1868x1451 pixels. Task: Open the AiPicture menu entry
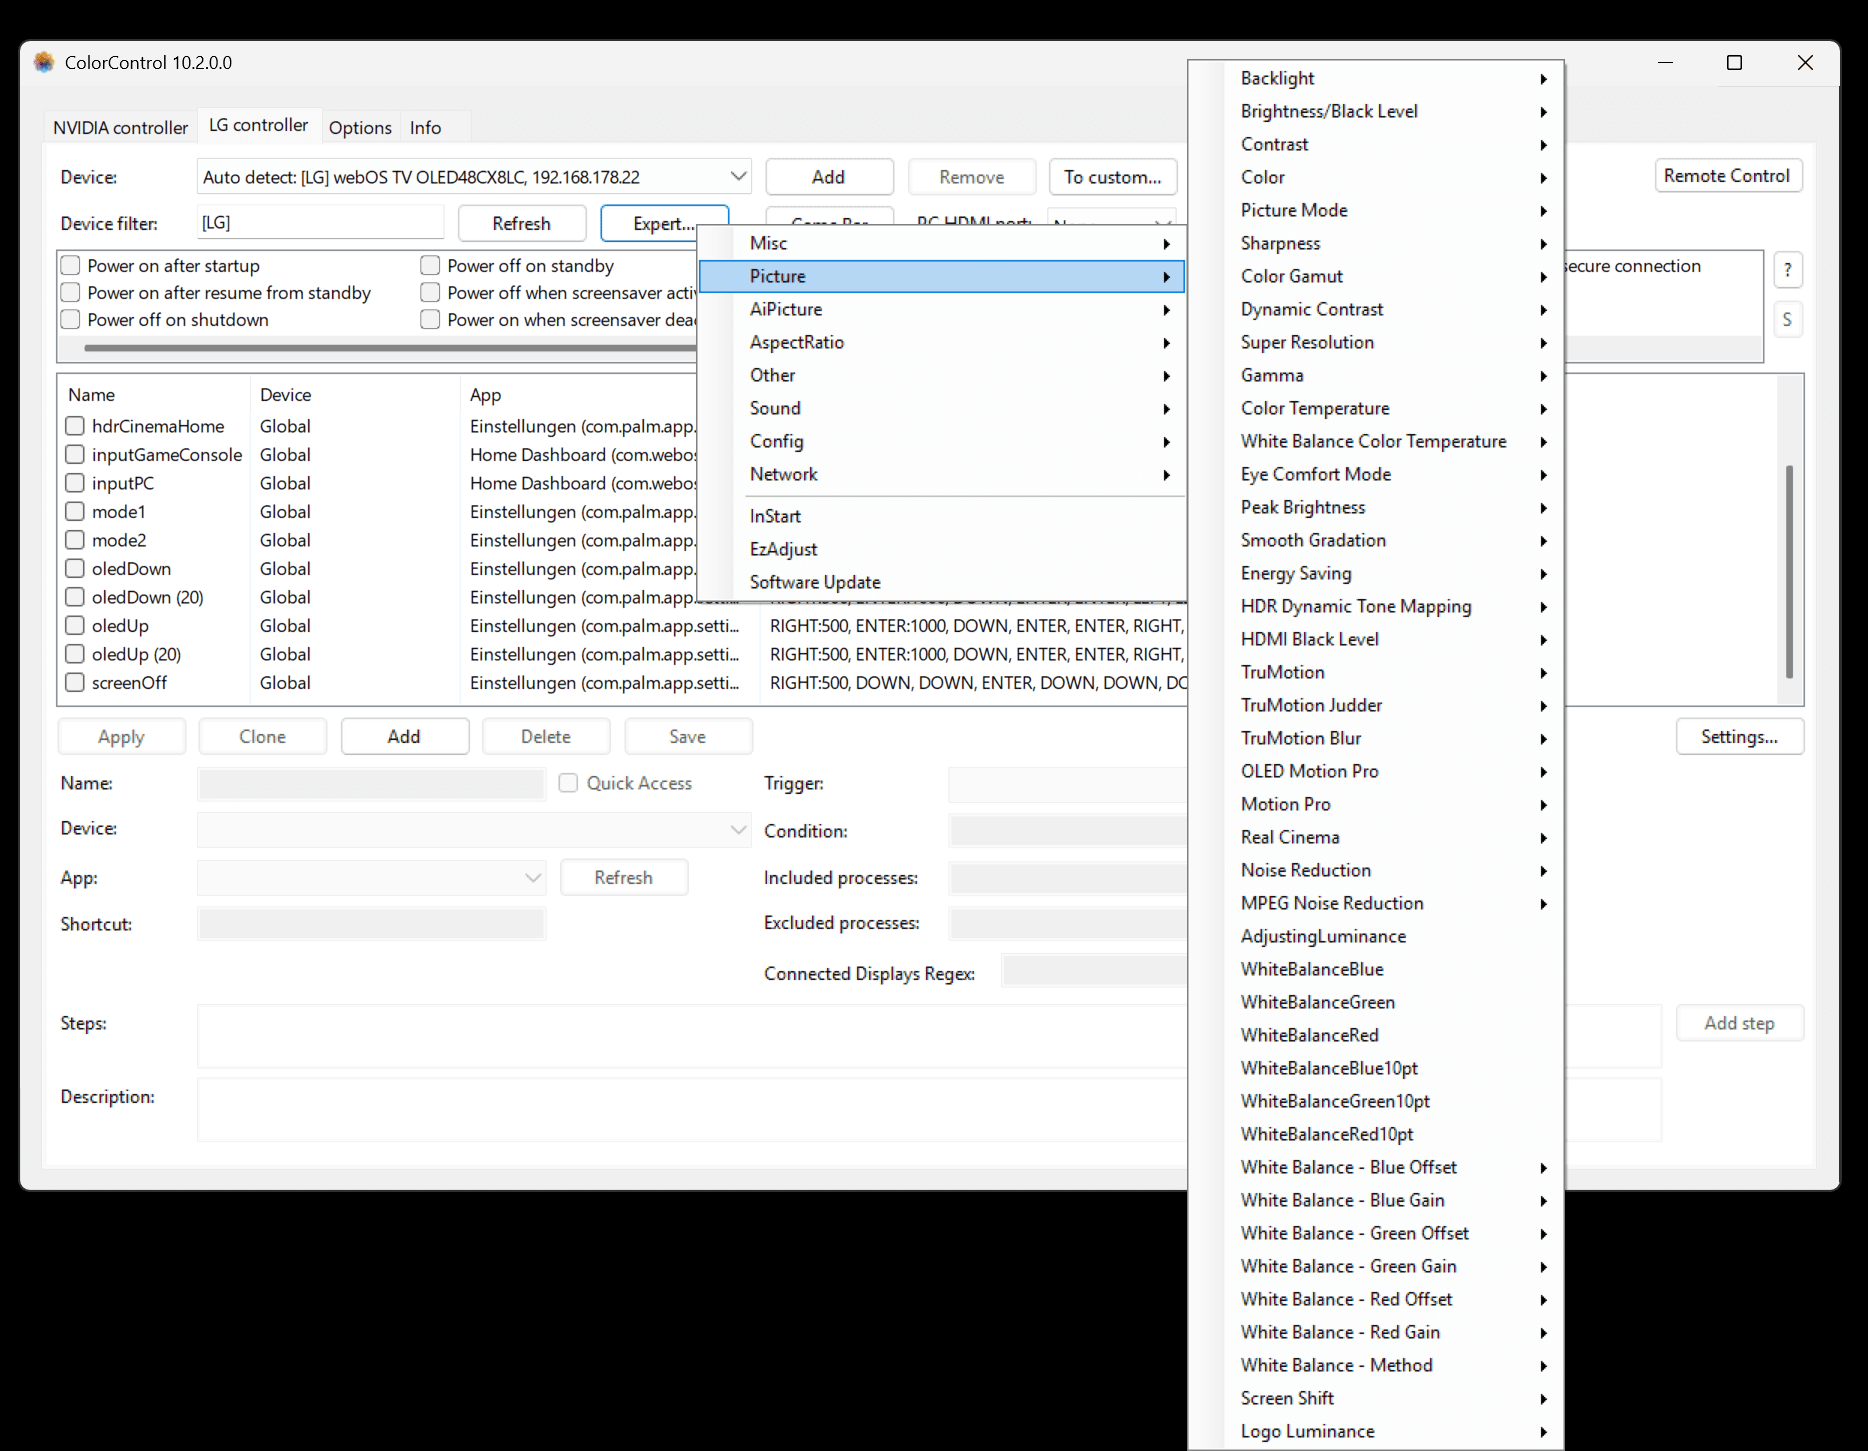942,309
